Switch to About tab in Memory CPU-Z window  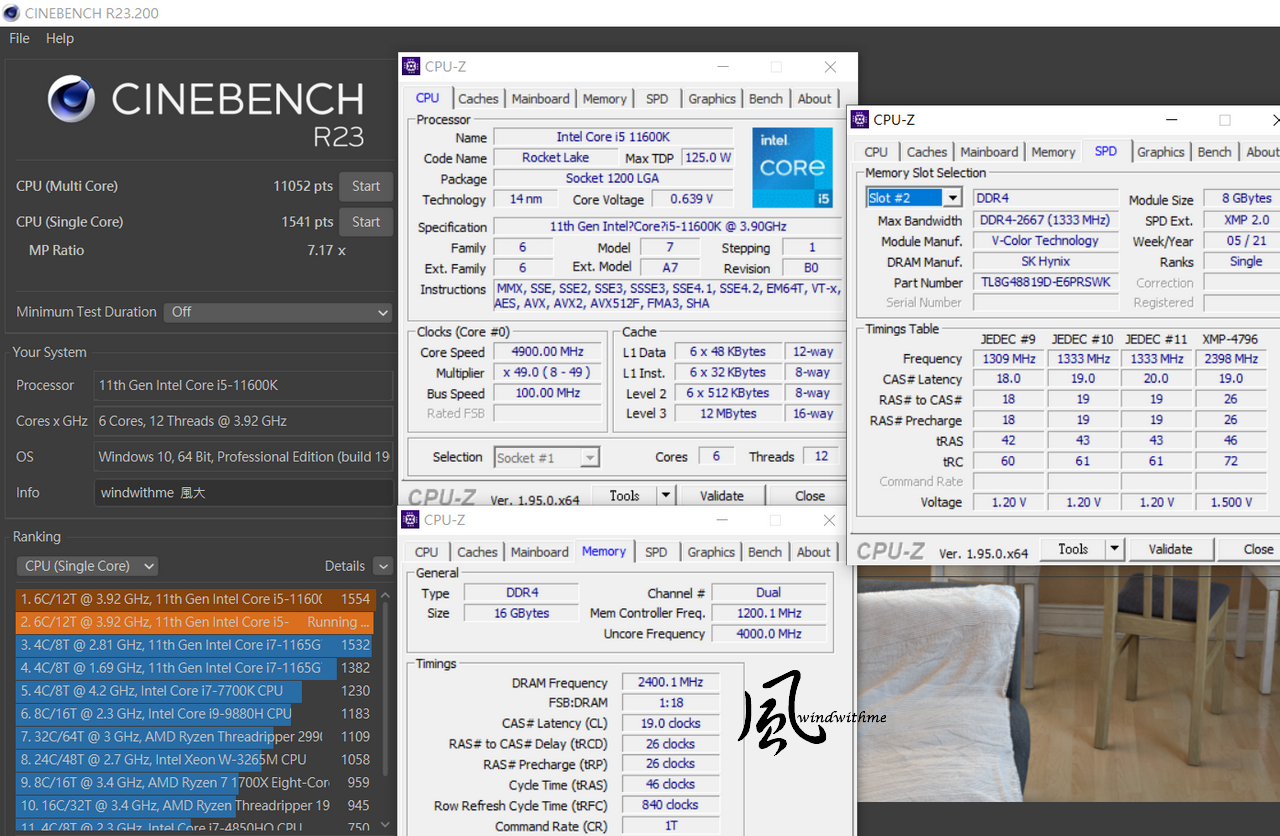(x=813, y=552)
